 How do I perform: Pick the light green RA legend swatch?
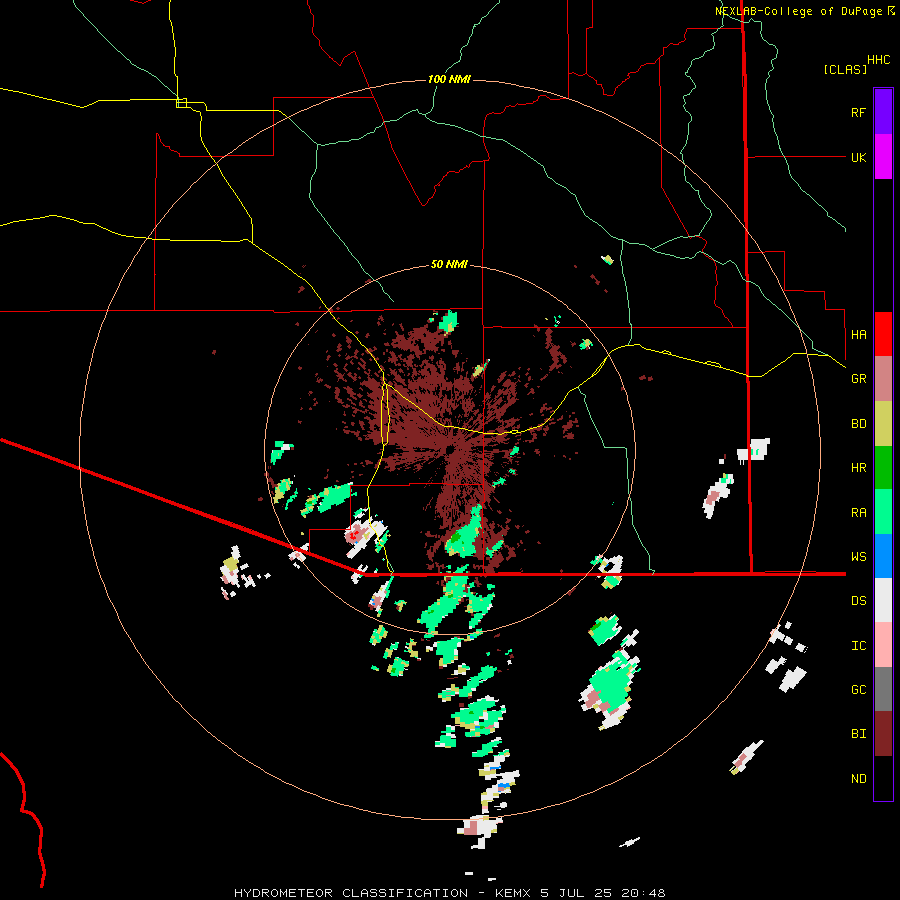click(x=883, y=512)
